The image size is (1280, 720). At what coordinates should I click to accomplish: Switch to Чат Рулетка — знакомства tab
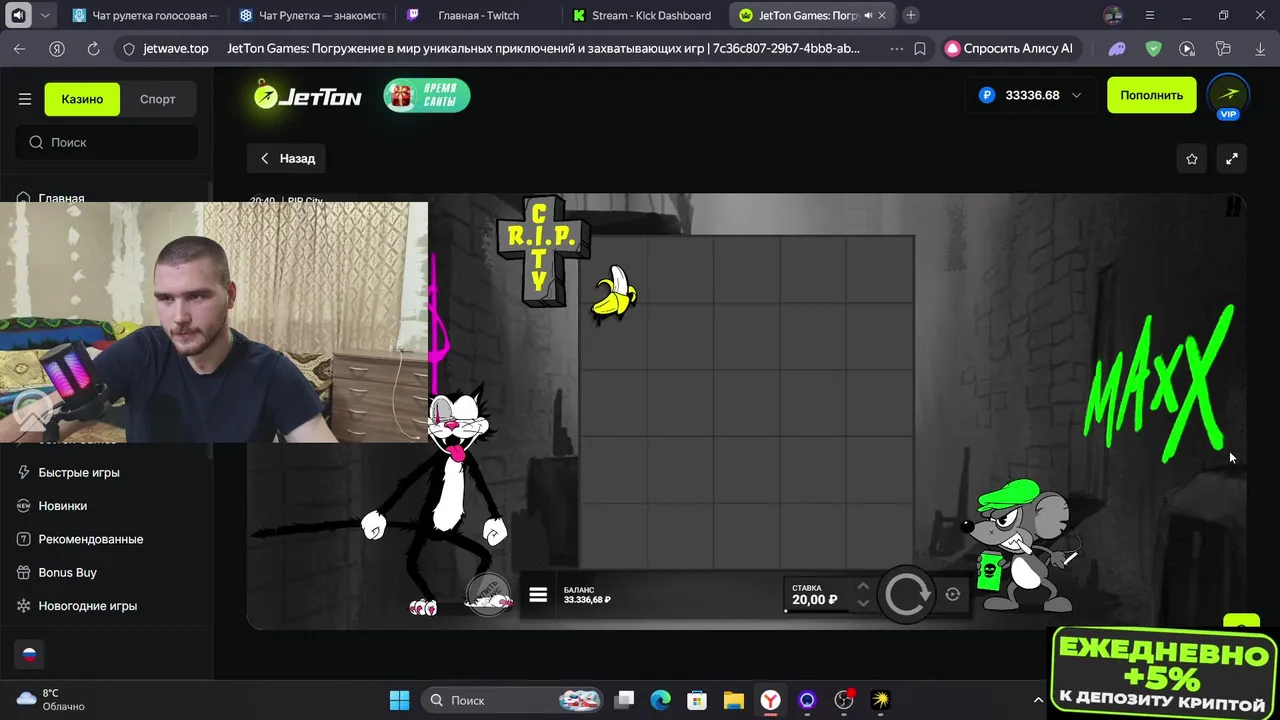[x=312, y=15]
